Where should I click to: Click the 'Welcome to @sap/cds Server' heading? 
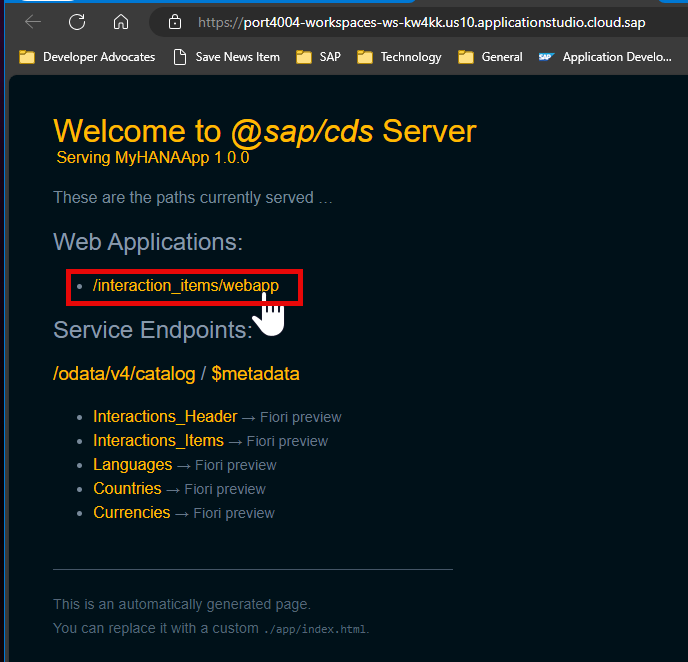click(265, 131)
